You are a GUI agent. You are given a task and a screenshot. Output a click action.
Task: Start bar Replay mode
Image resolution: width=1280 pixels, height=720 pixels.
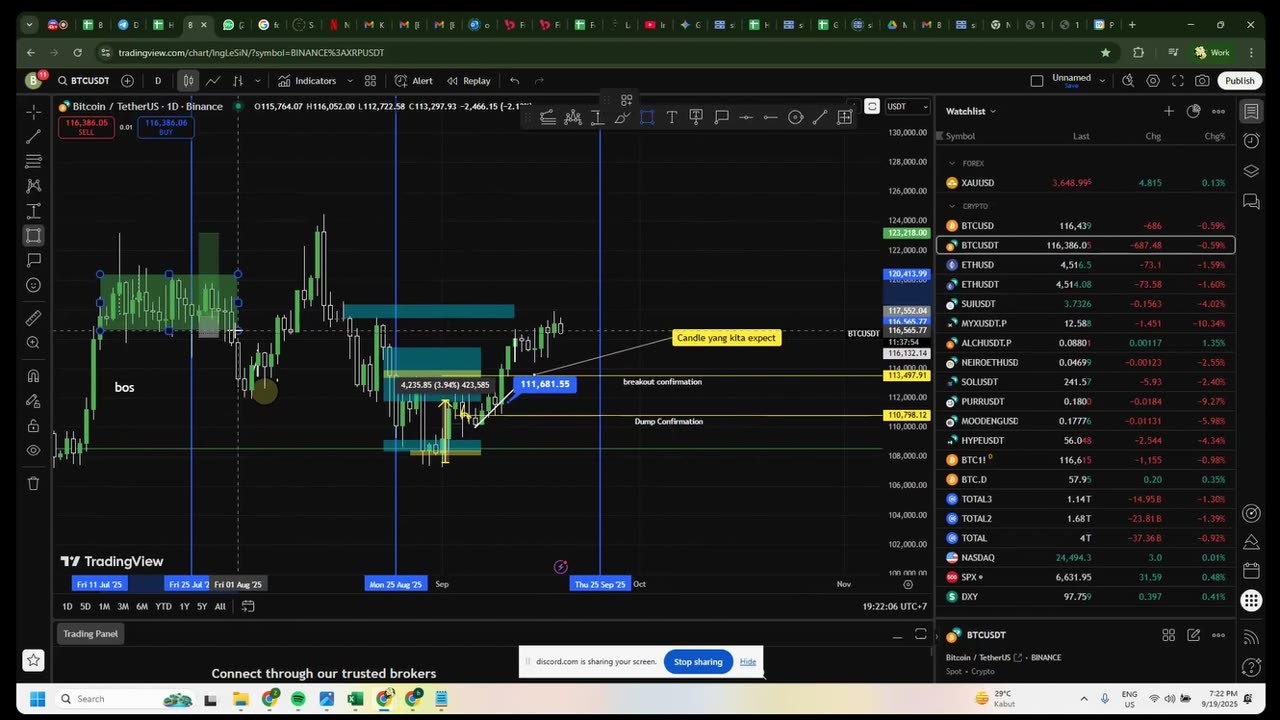point(468,81)
